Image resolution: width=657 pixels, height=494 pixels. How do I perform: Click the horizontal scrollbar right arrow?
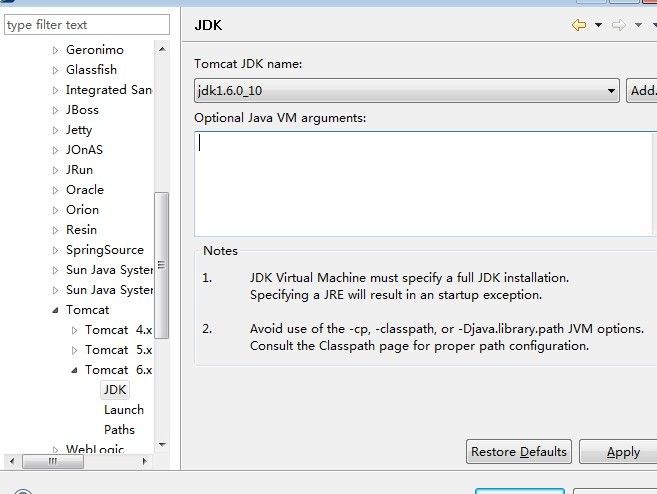[x=145, y=461]
